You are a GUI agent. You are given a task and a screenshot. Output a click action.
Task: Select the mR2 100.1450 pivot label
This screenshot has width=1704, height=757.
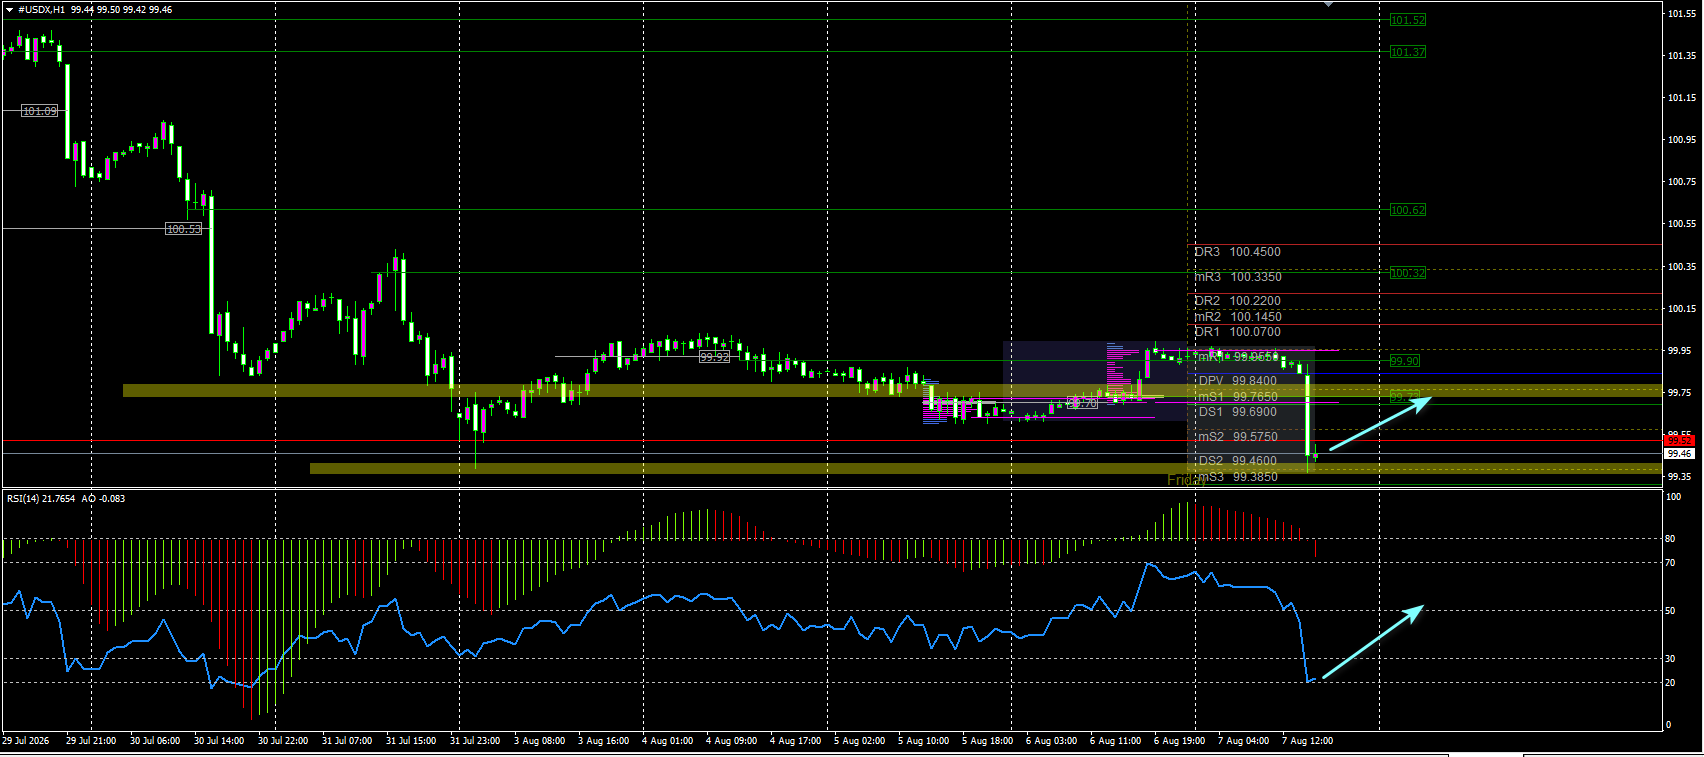coord(1237,317)
